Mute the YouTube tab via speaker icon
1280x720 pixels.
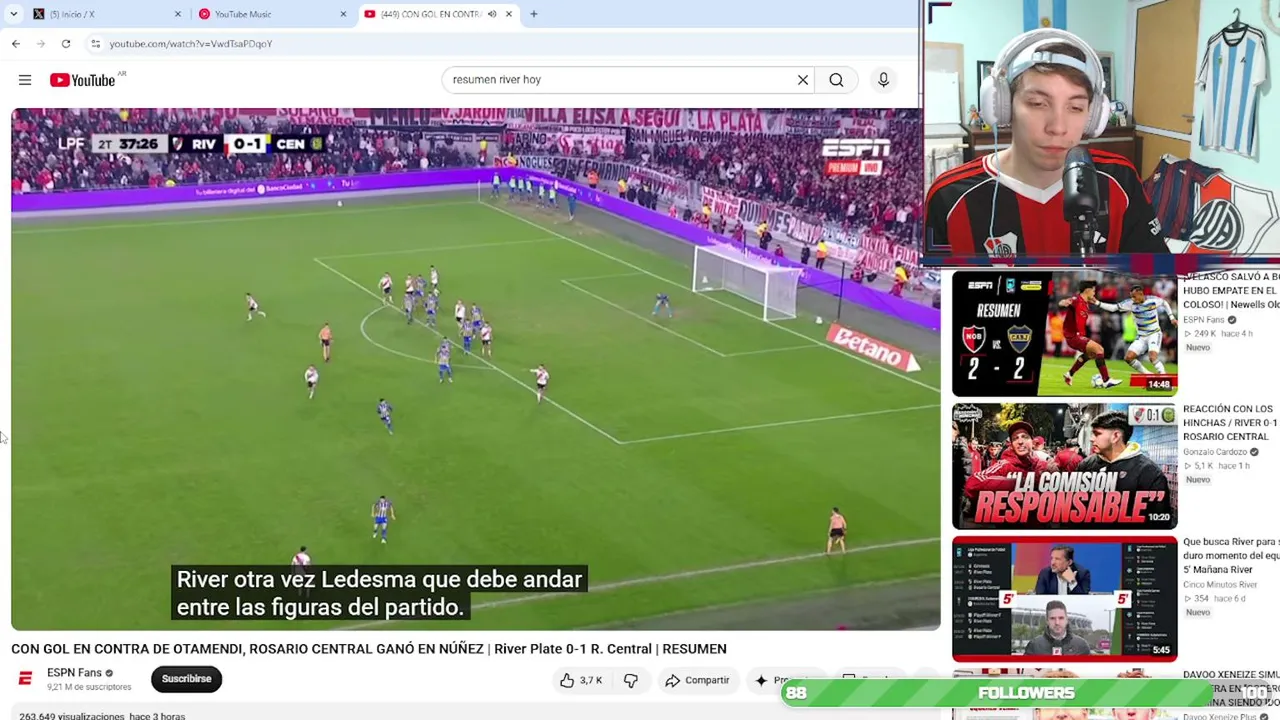pyautogui.click(x=491, y=14)
